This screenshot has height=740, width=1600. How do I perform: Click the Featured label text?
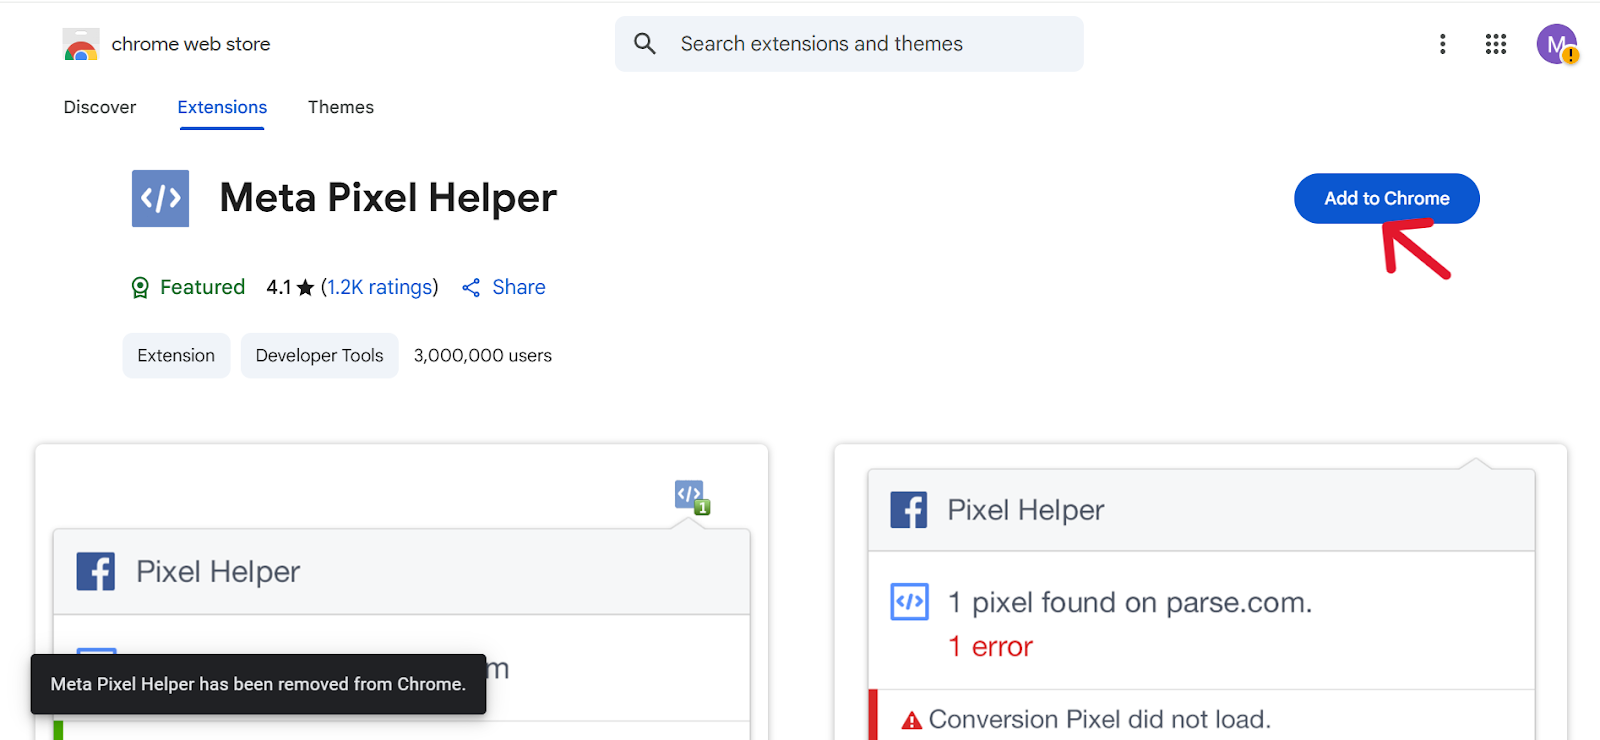pos(202,287)
